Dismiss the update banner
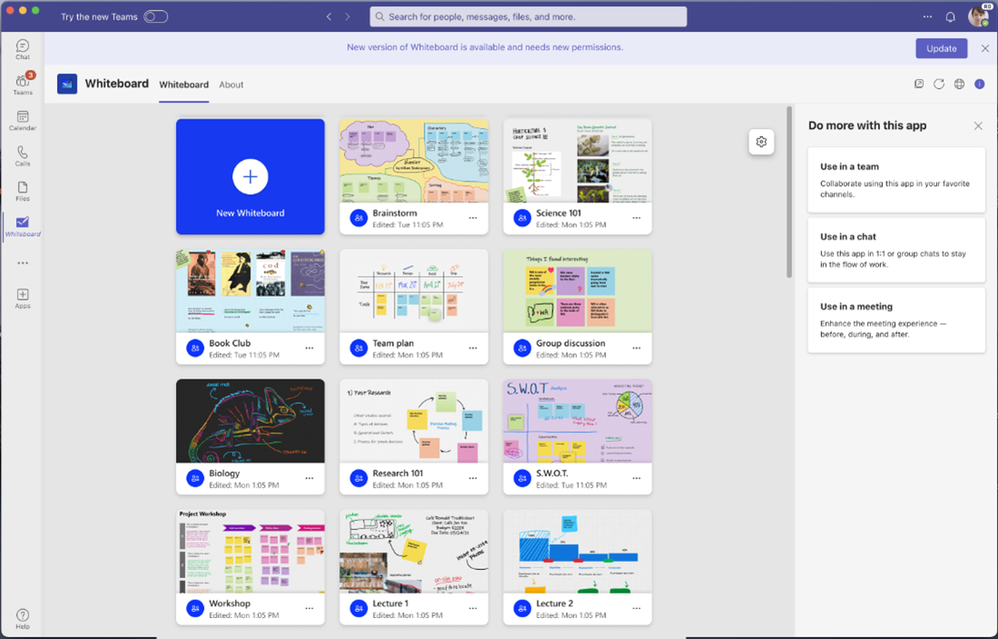Screen dimensions: 998x639 [985, 48]
